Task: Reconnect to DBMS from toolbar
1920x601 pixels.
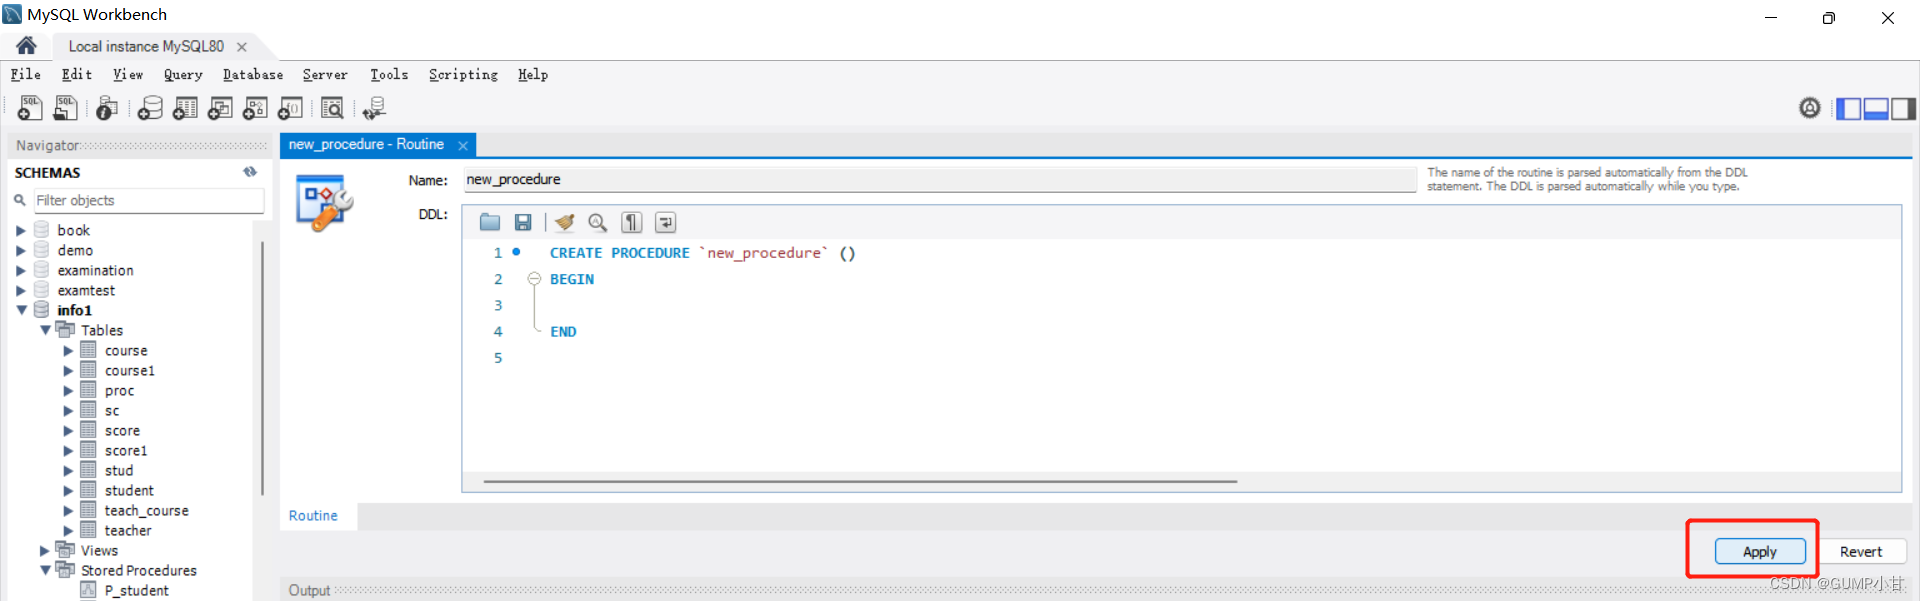Action: tap(374, 108)
